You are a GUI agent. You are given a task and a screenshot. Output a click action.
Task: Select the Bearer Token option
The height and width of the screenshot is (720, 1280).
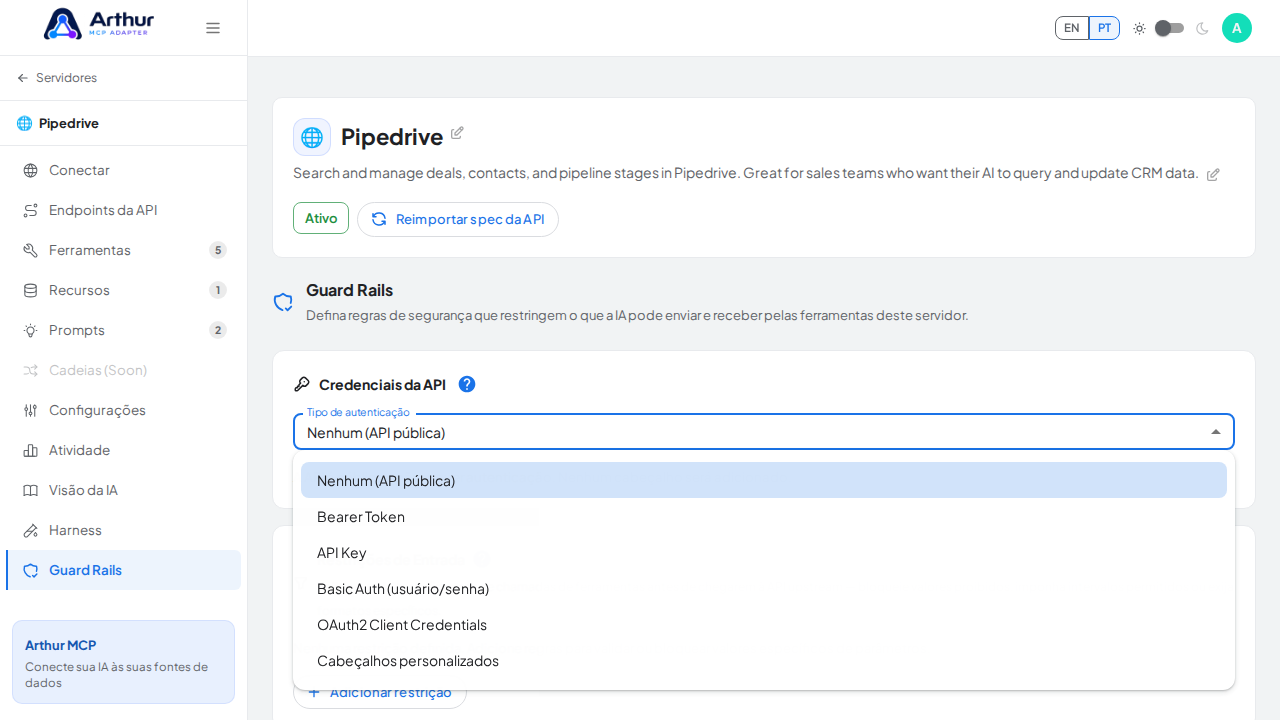click(x=764, y=516)
